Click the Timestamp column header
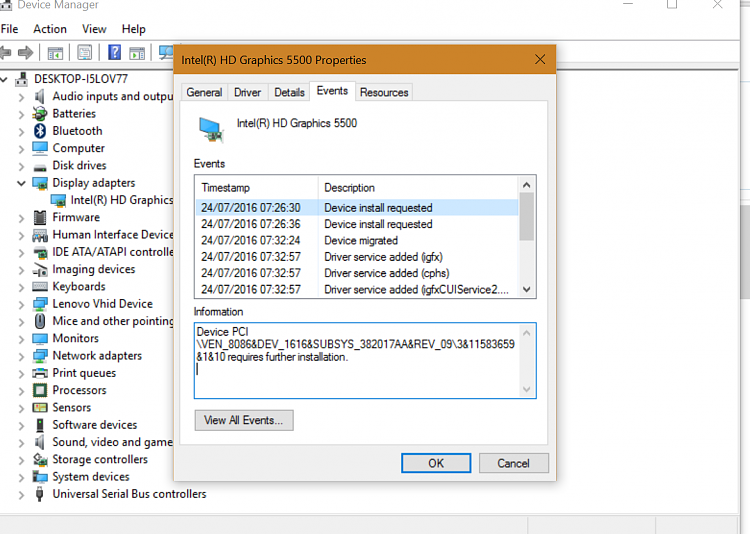Image resolution: width=750 pixels, height=534 pixels. tap(256, 188)
